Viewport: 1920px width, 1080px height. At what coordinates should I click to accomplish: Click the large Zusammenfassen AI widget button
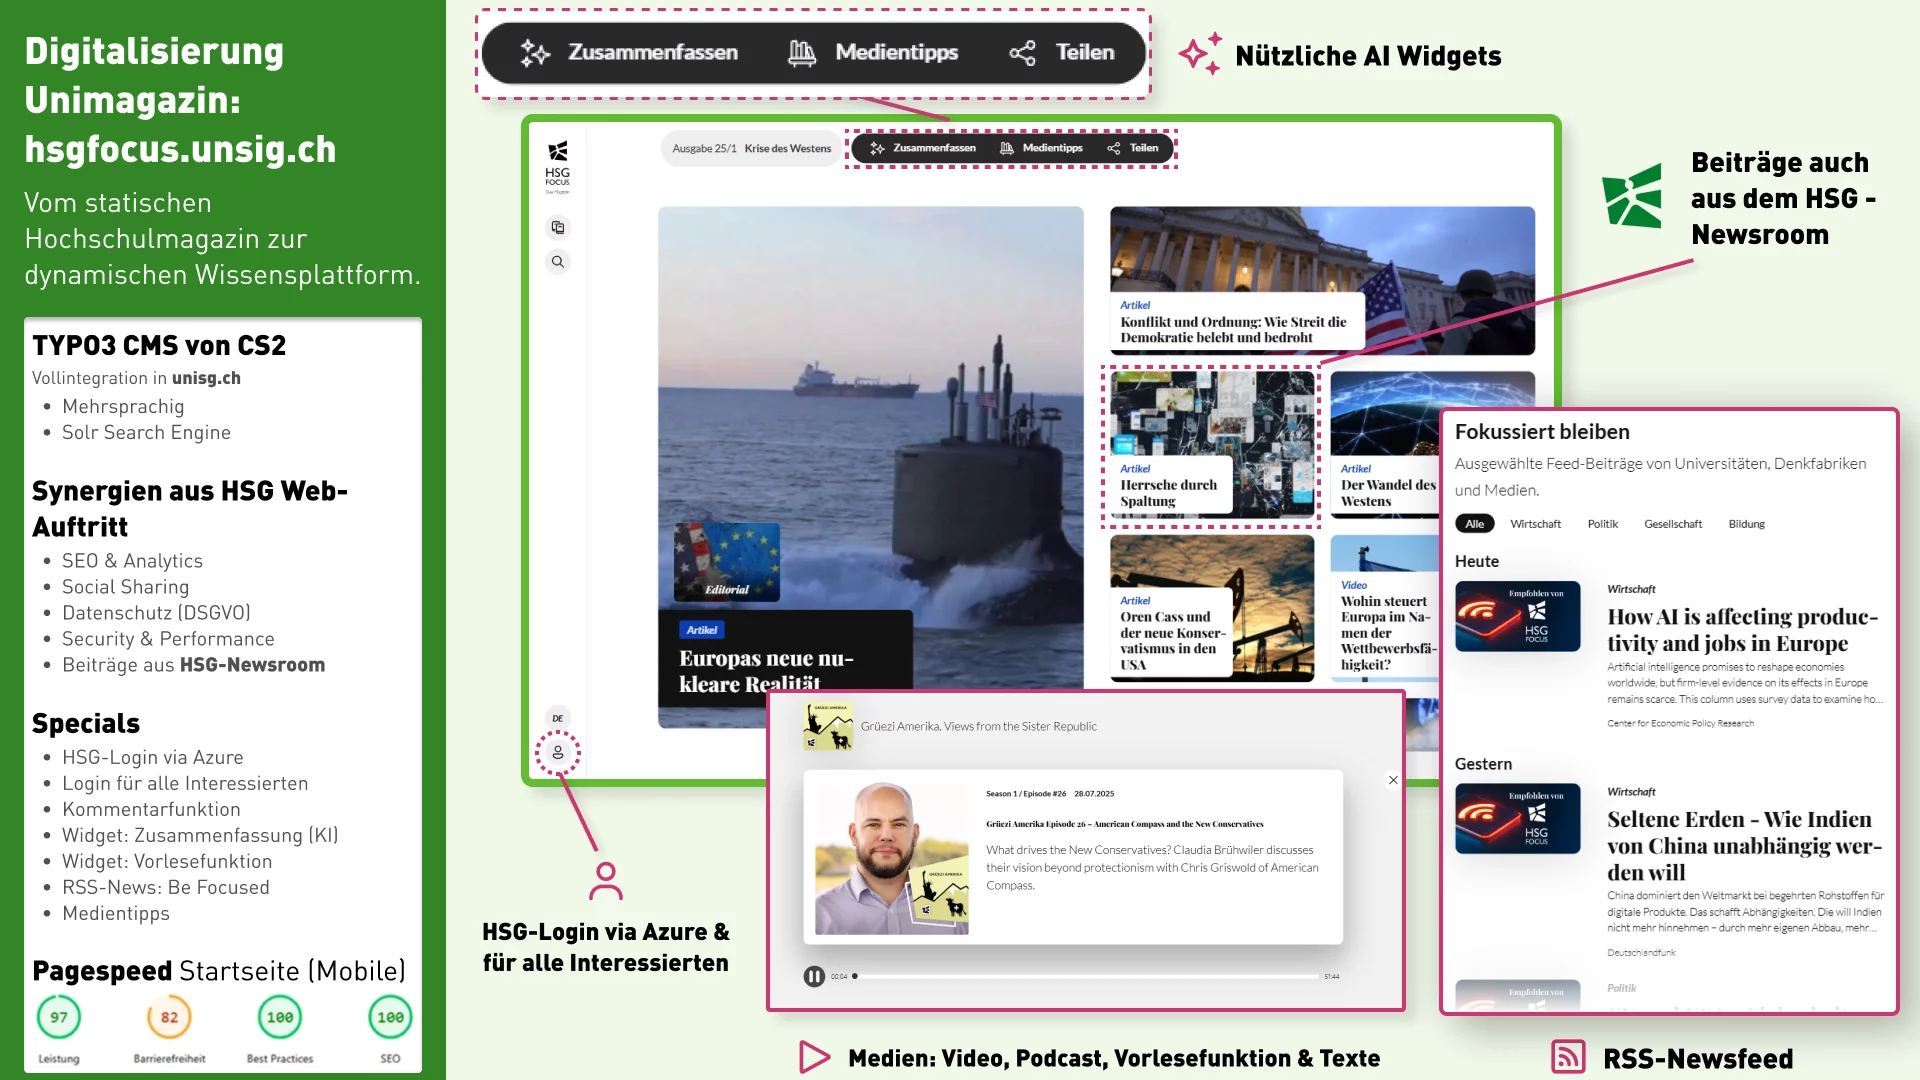[x=629, y=53]
